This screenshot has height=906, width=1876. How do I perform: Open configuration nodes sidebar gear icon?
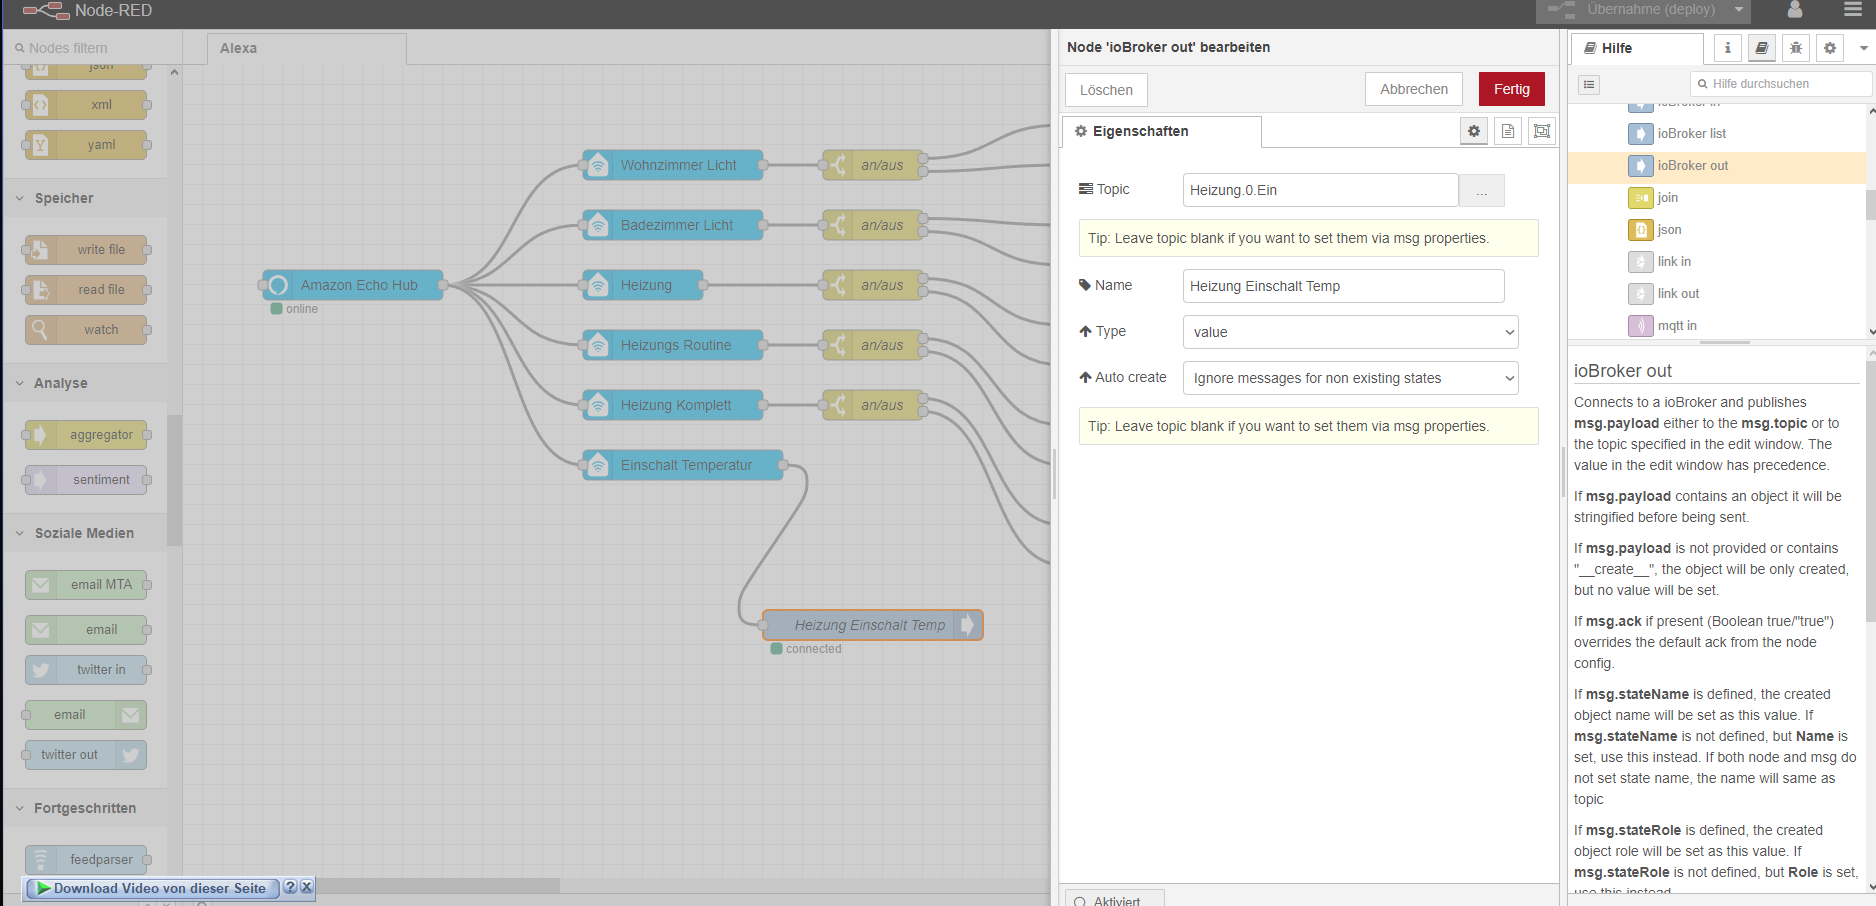(1830, 48)
